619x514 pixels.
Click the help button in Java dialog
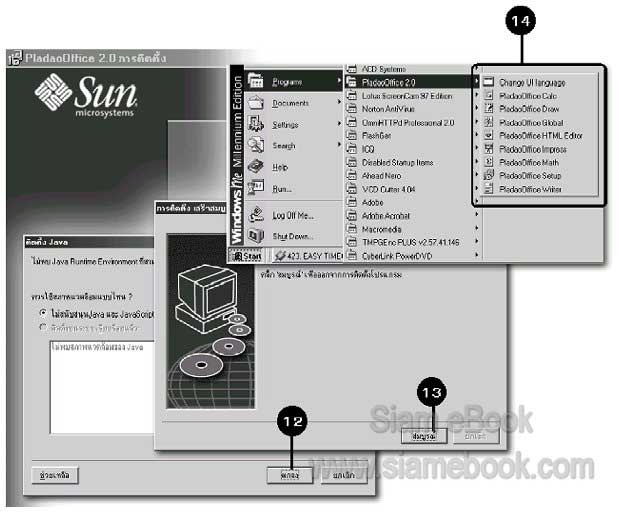55,475
